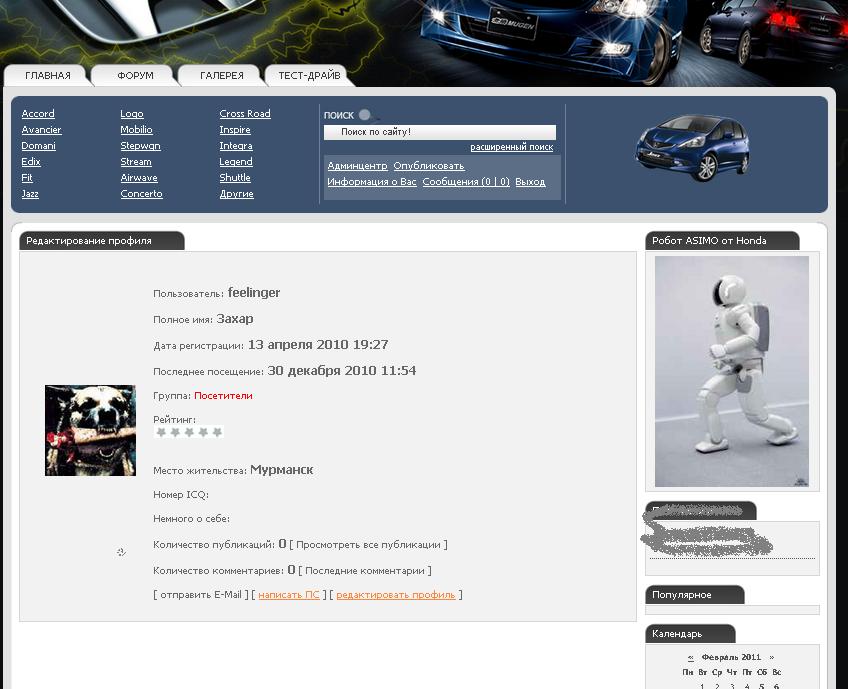Viewport: 848px width, 689px height.
Task: Open редактировать профиль link
Action: click(396, 595)
